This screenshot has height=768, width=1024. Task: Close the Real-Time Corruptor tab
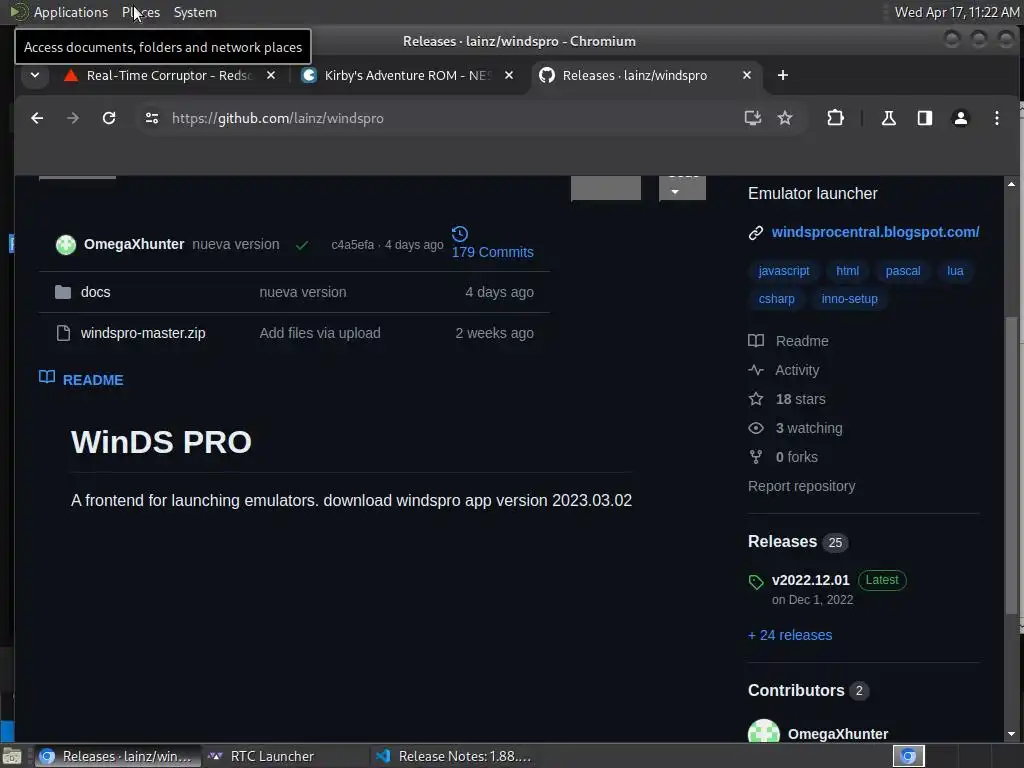[x=271, y=75]
